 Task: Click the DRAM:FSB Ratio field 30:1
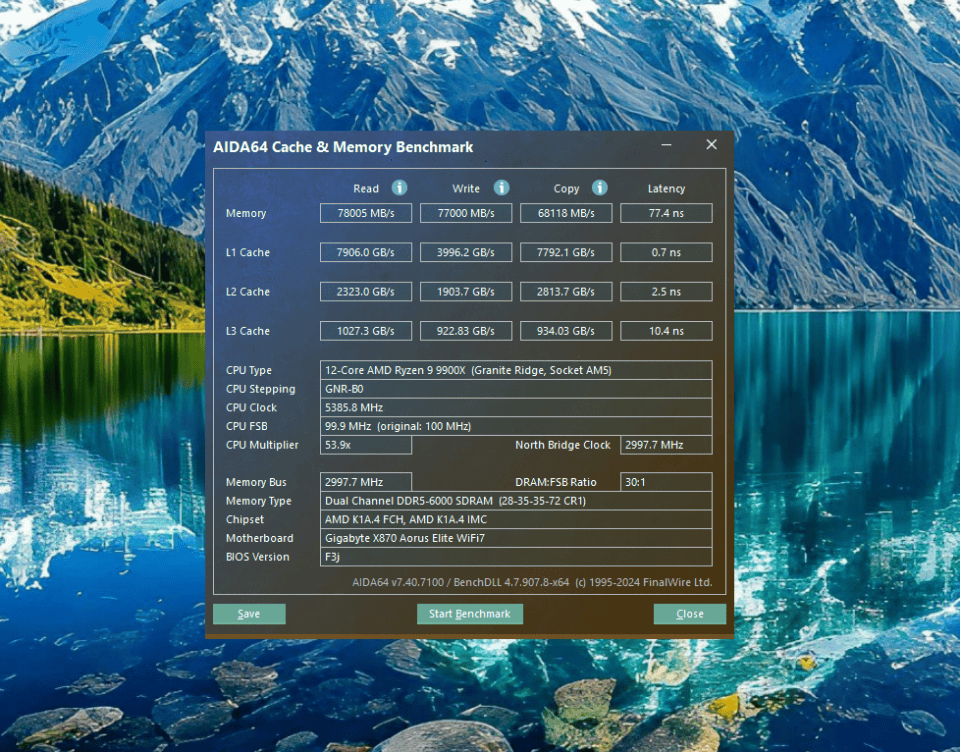666,482
